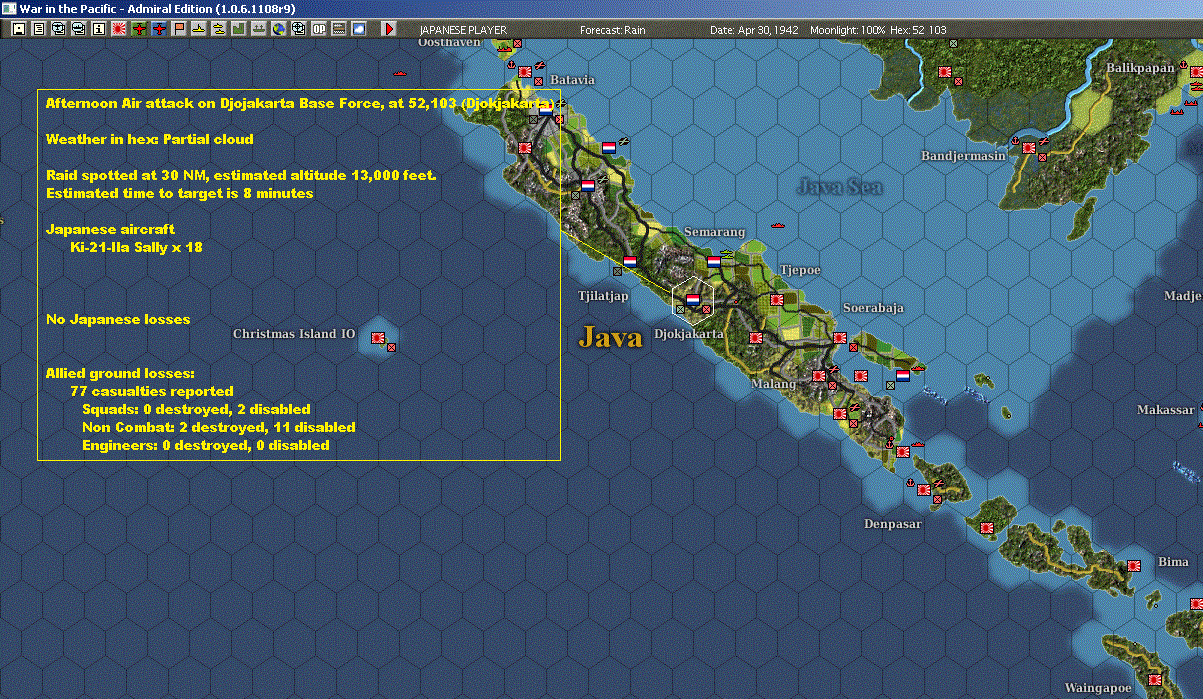Click '77 casualties reported' report line

click(x=152, y=391)
